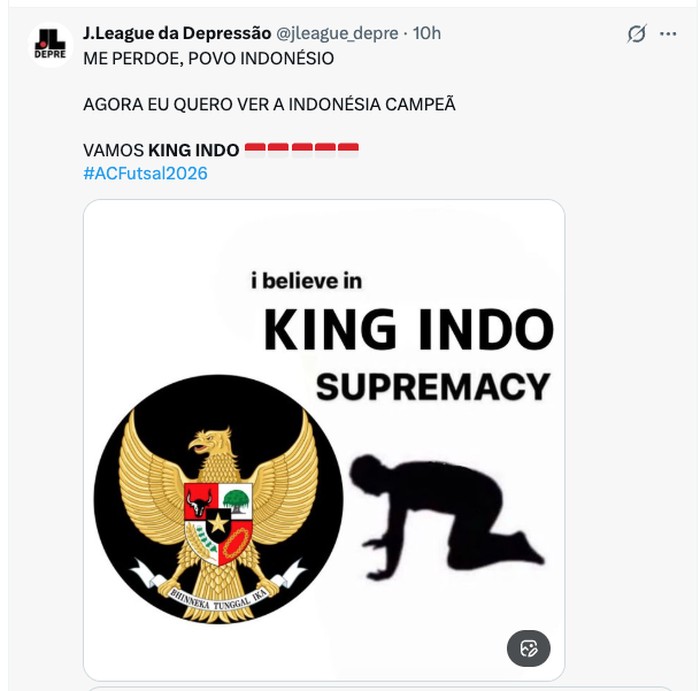Click the image edit icon on the meme
700x691 pixels.
[529, 648]
